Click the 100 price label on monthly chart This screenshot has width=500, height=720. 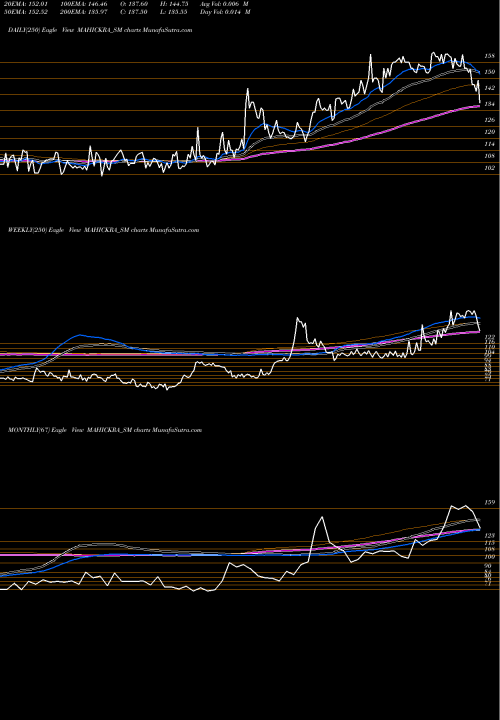pos(490,557)
